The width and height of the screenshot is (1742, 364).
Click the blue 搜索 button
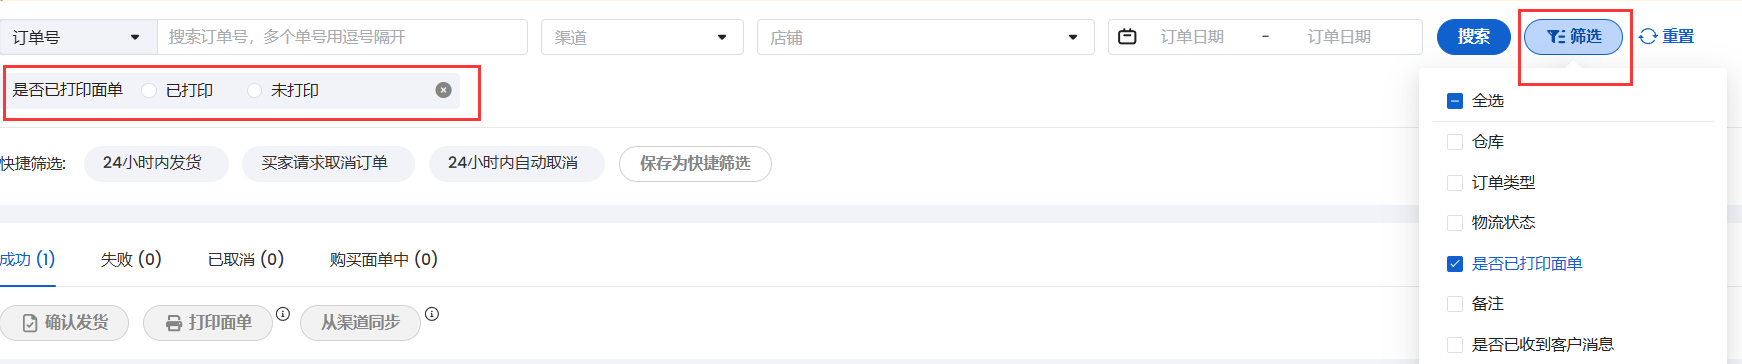1473,37
